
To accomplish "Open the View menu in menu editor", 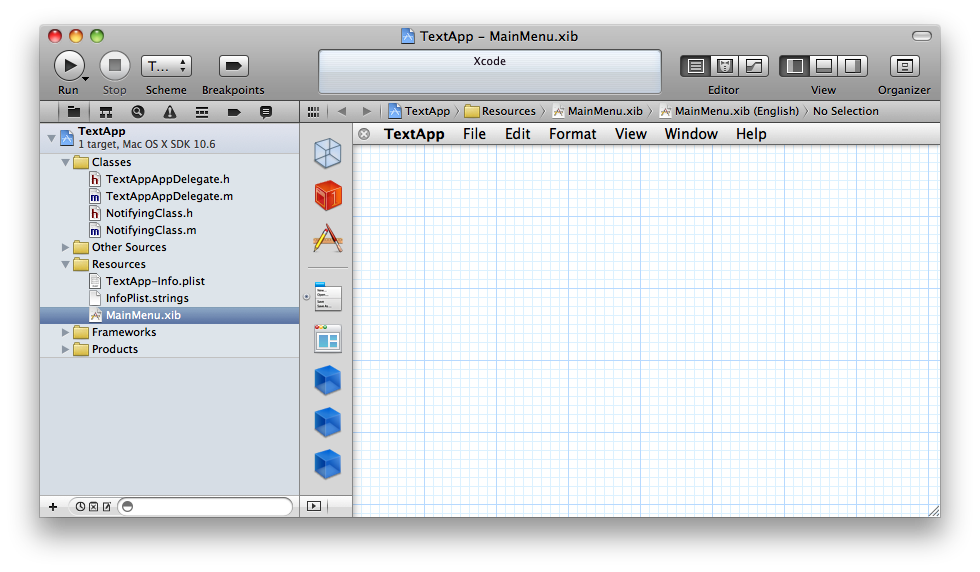I will (x=630, y=134).
